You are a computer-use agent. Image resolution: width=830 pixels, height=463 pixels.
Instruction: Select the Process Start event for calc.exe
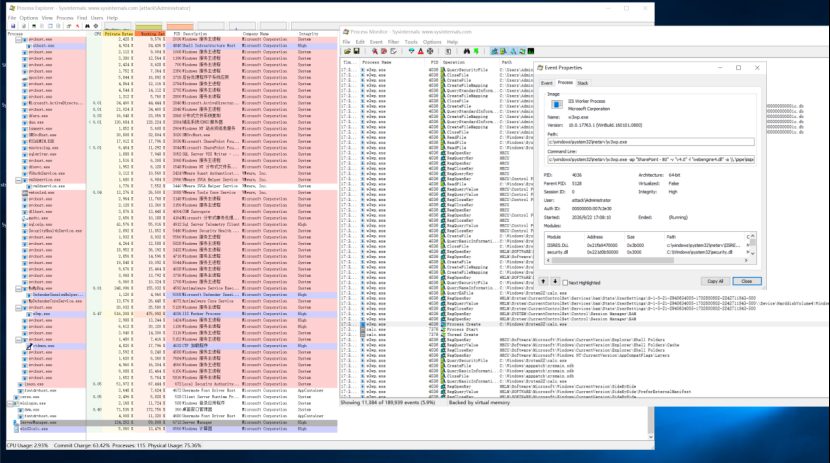click(x=584, y=329)
